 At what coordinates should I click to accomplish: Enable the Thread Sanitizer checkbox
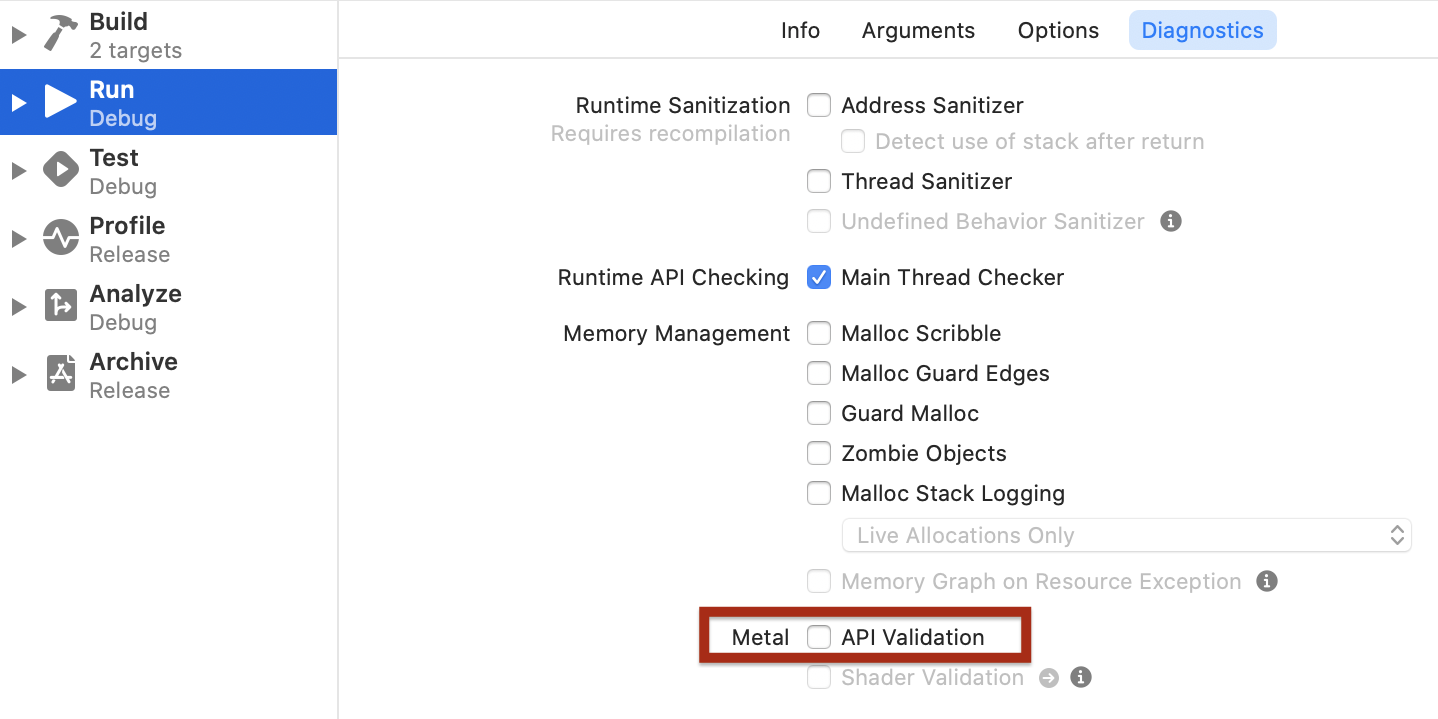click(819, 181)
